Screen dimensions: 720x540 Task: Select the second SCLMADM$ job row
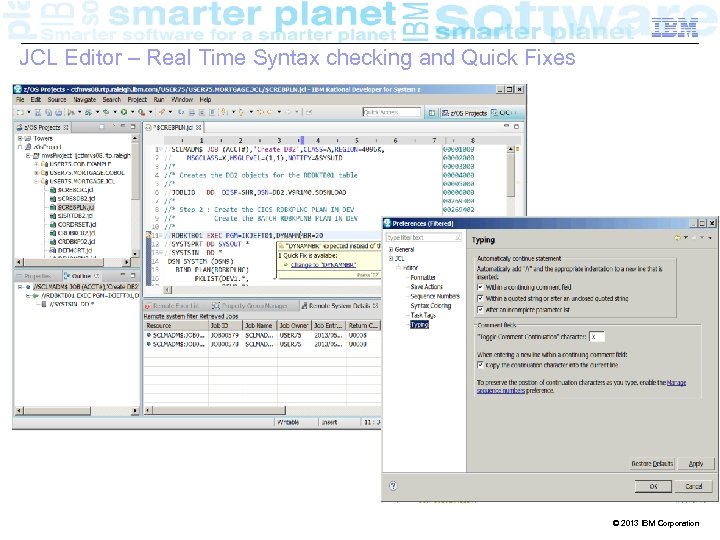[x=262, y=344]
